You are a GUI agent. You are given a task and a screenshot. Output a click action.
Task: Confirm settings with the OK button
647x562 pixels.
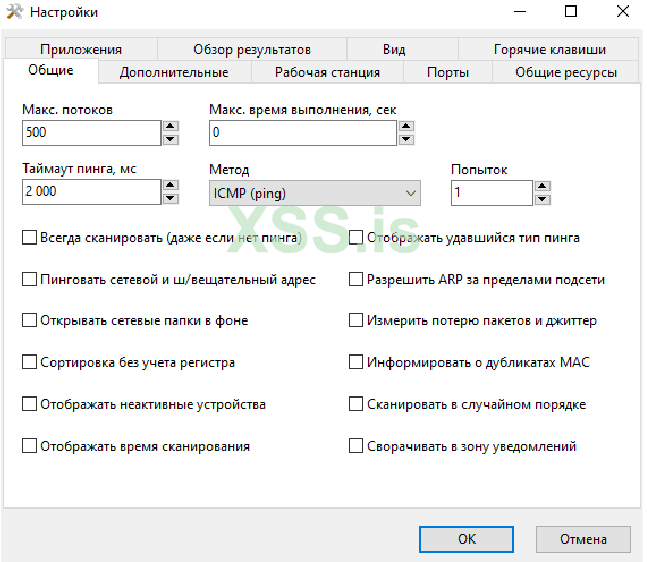coord(467,539)
